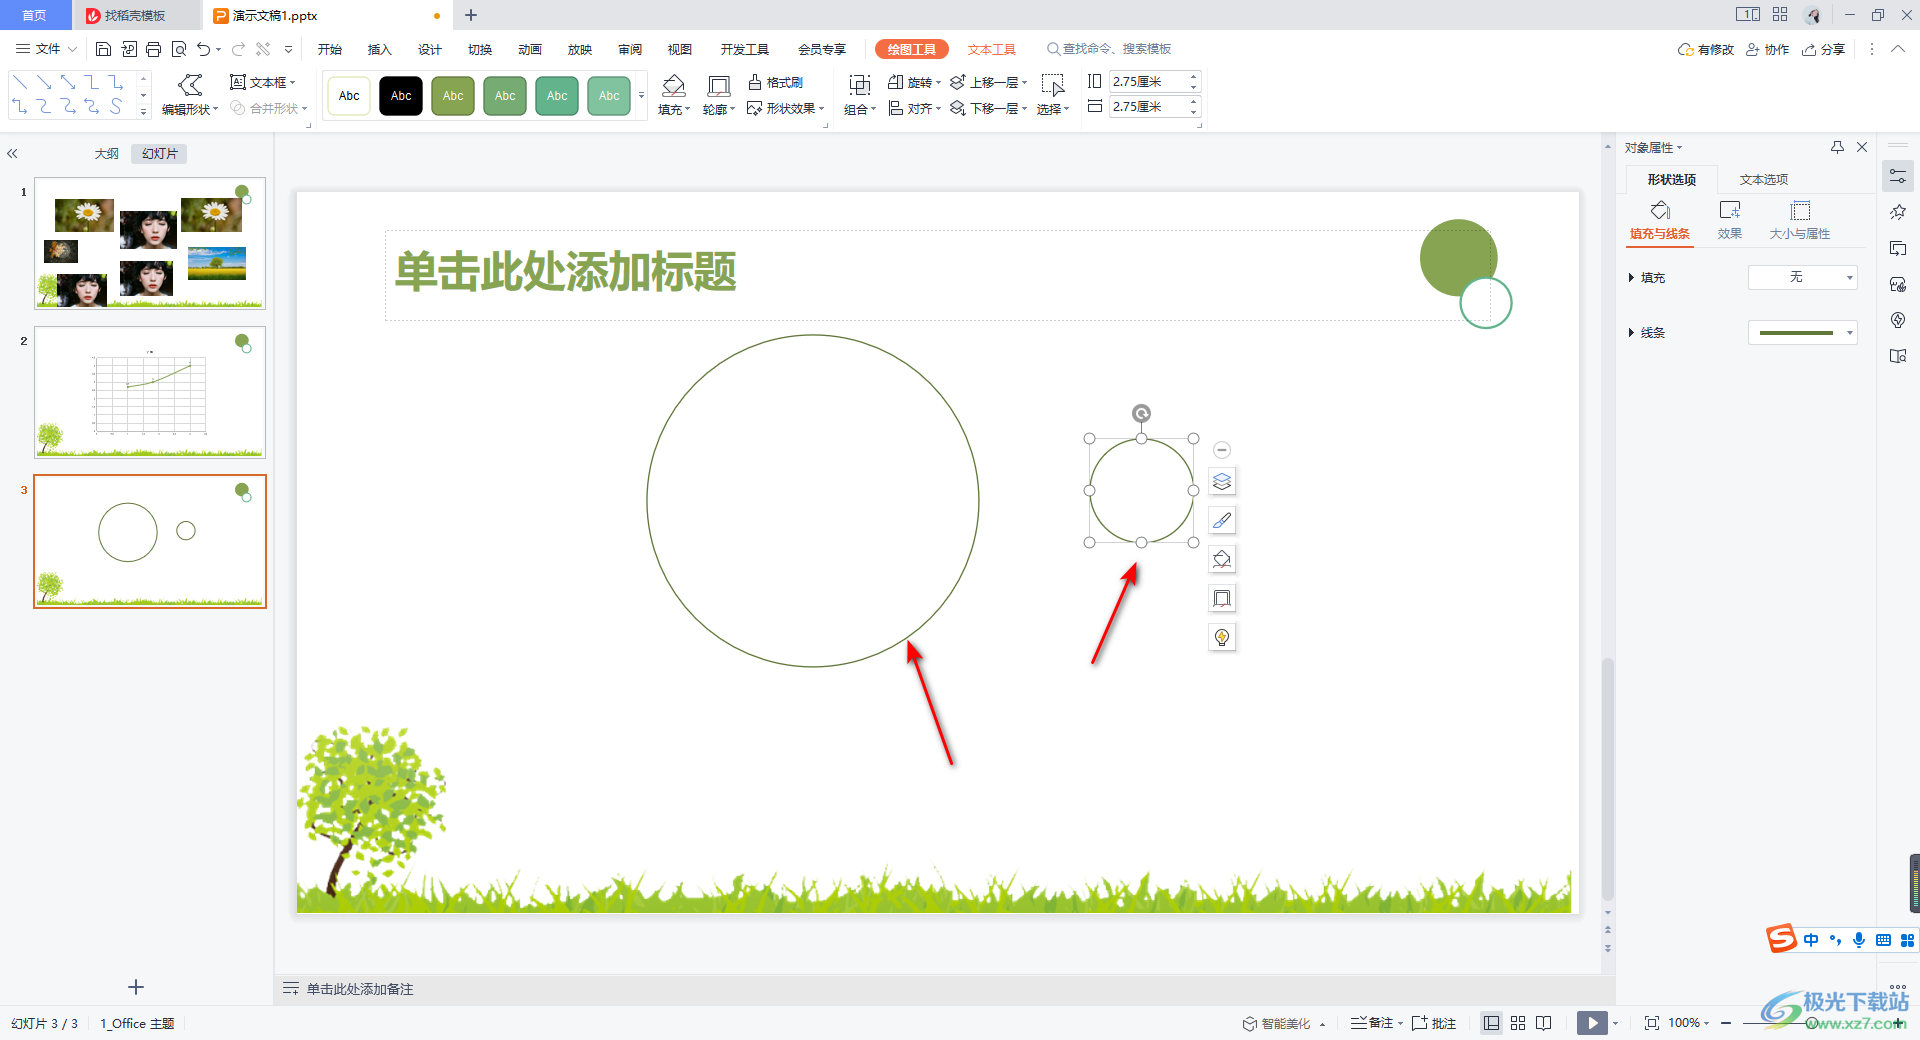Viewport: 1920px width, 1040px height.
Task: Add a new slide with plus icon
Action: pyautogui.click(x=136, y=987)
